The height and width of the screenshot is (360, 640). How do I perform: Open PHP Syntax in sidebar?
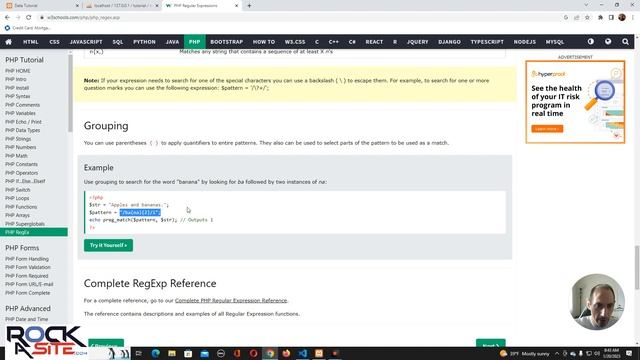18,96
